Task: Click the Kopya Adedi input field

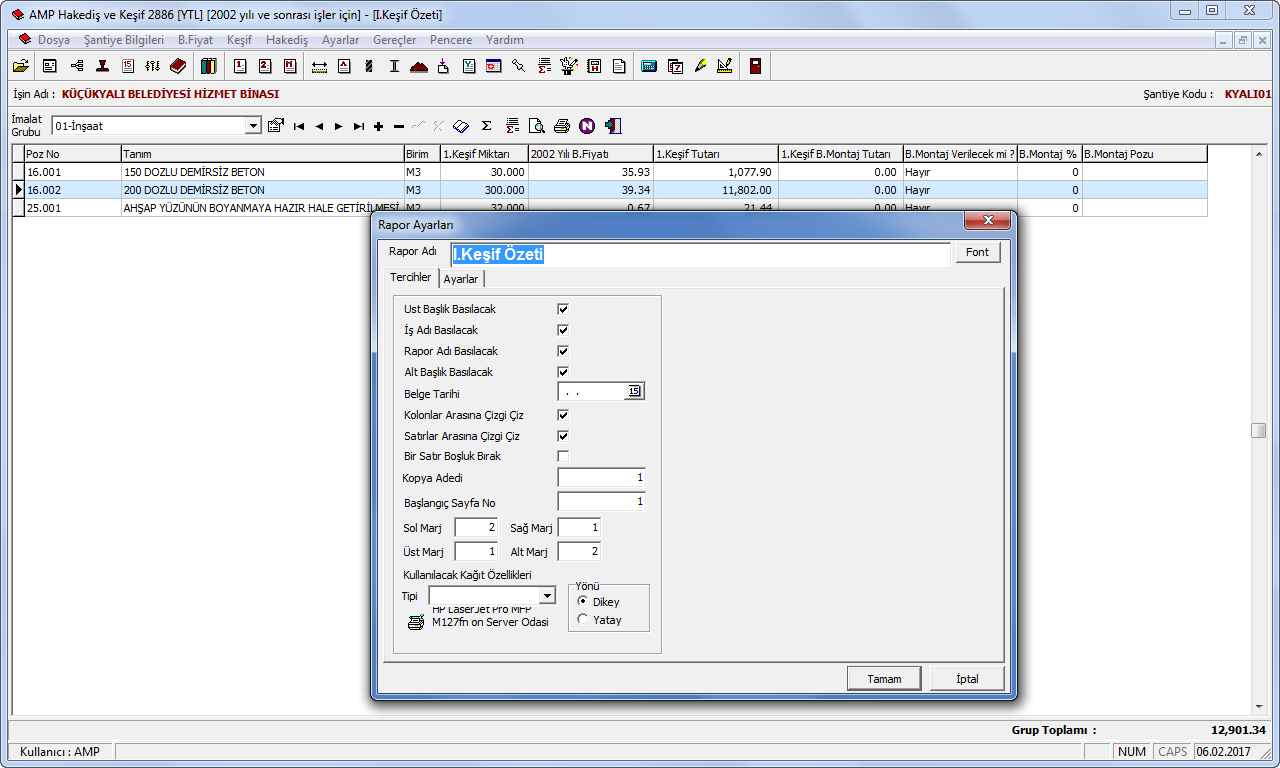Action: [x=601, y=478]
